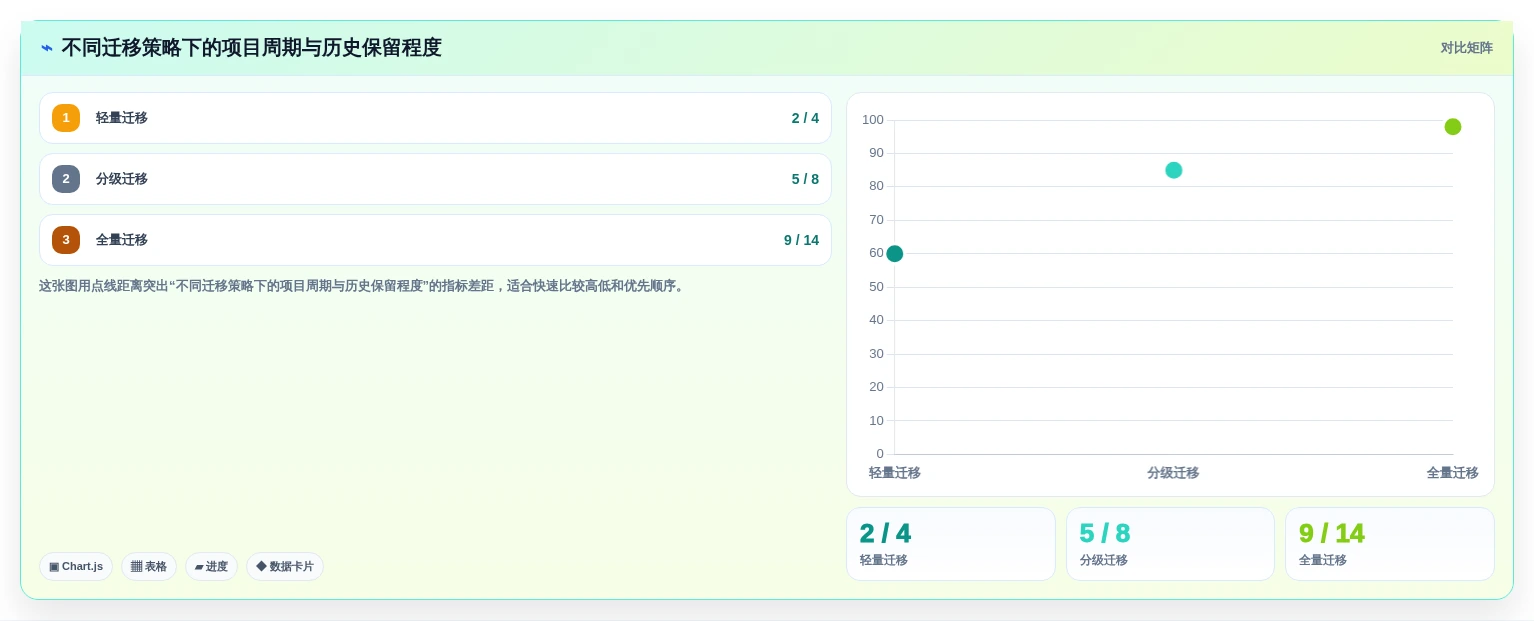Open the 2 / 4 轻量迁移 stat card
The image size is (1534, 621).
951,544
